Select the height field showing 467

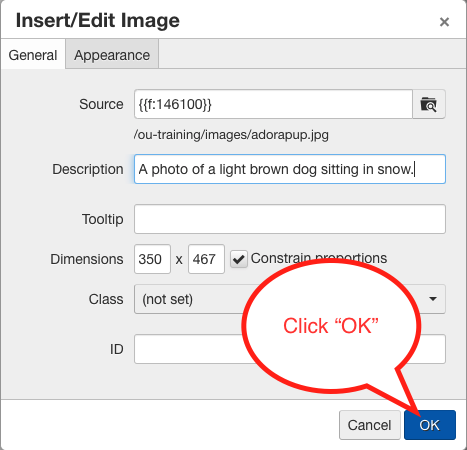tap(206, 259)
